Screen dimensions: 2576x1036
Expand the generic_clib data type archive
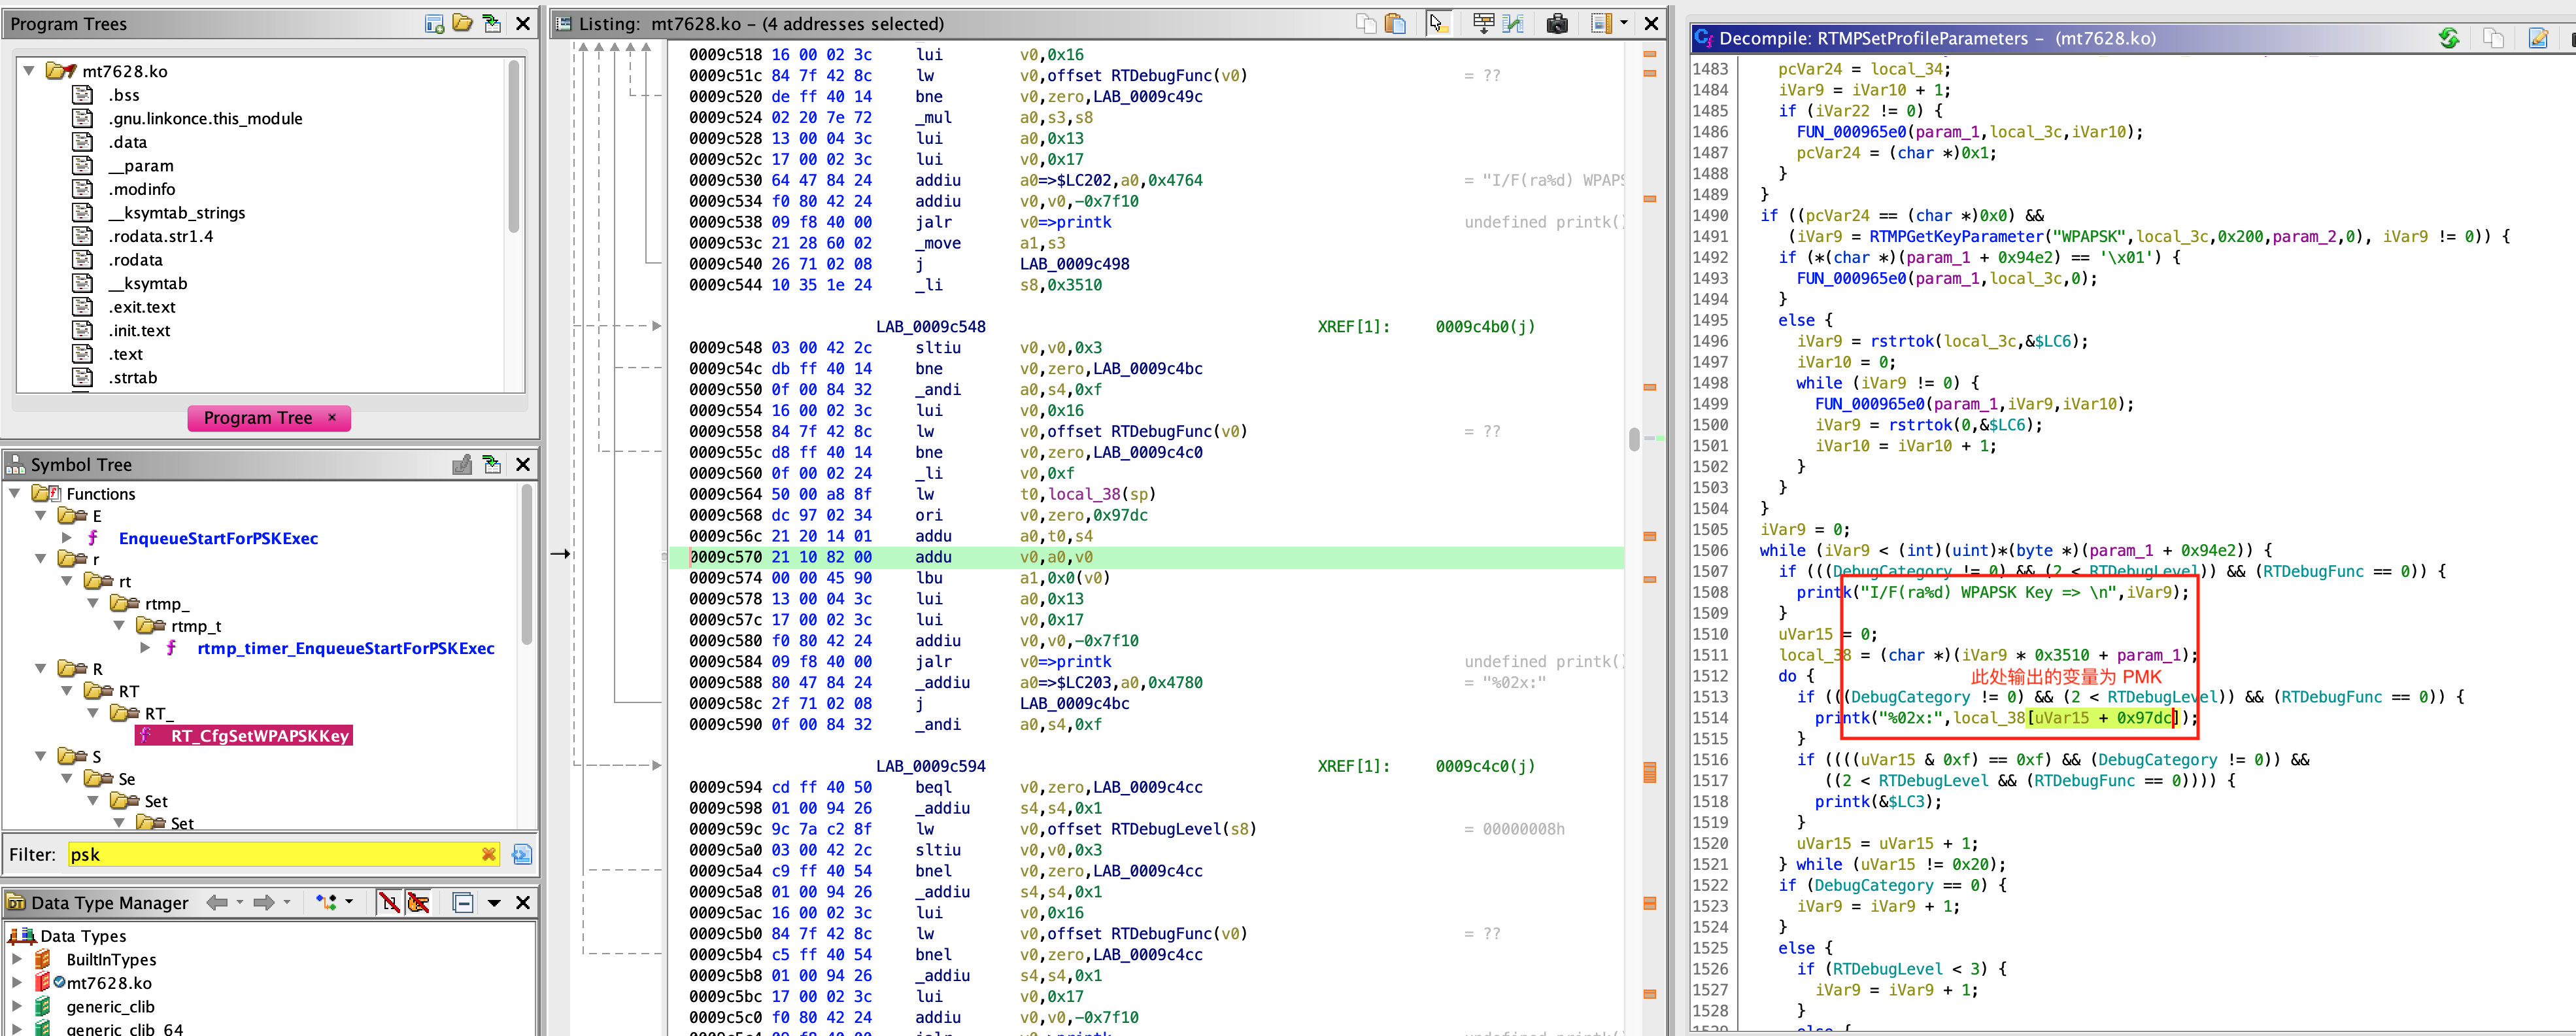click(16, 1005)
